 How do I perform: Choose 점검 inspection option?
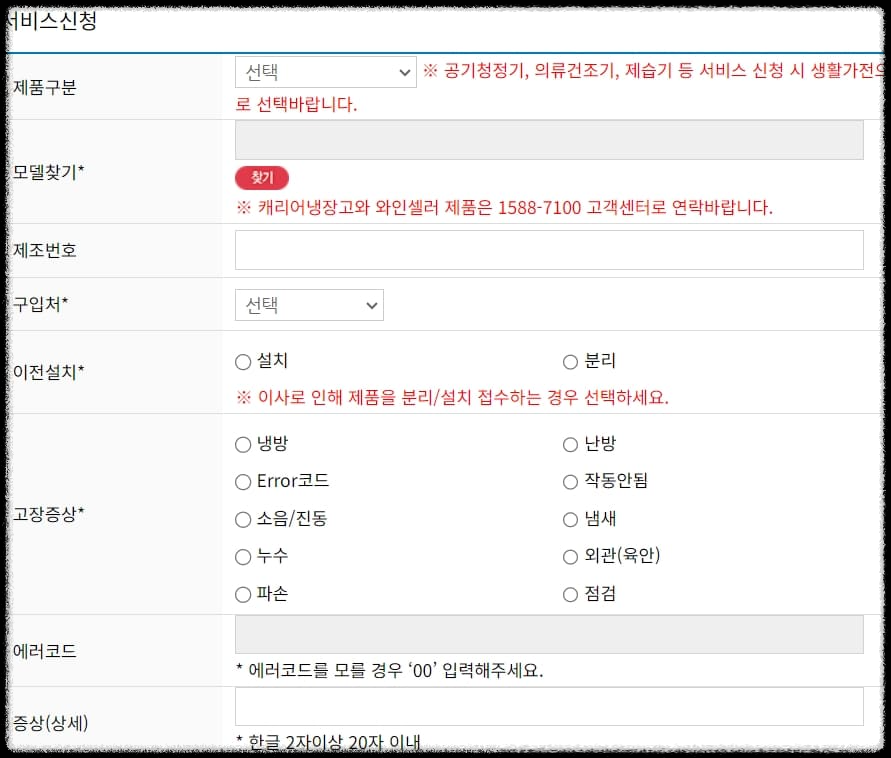(569, 594)
